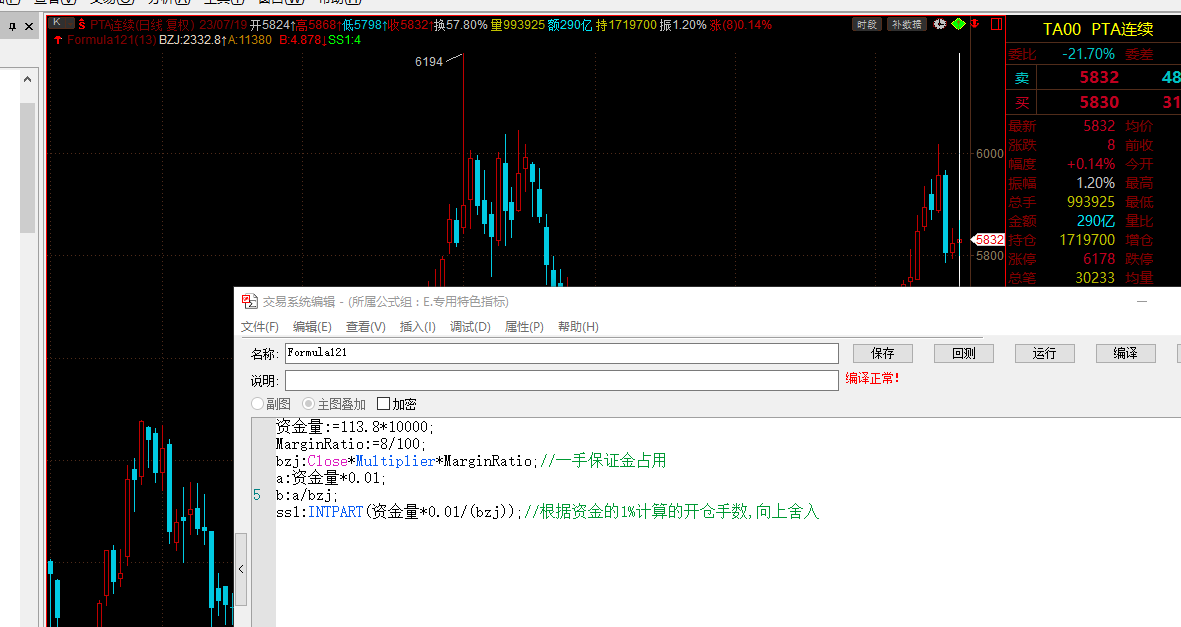The width and height of the screenshot is (1181, 627).
Task: Click the 卖 price 5832 in quote panel
Action: [1099, 77]
